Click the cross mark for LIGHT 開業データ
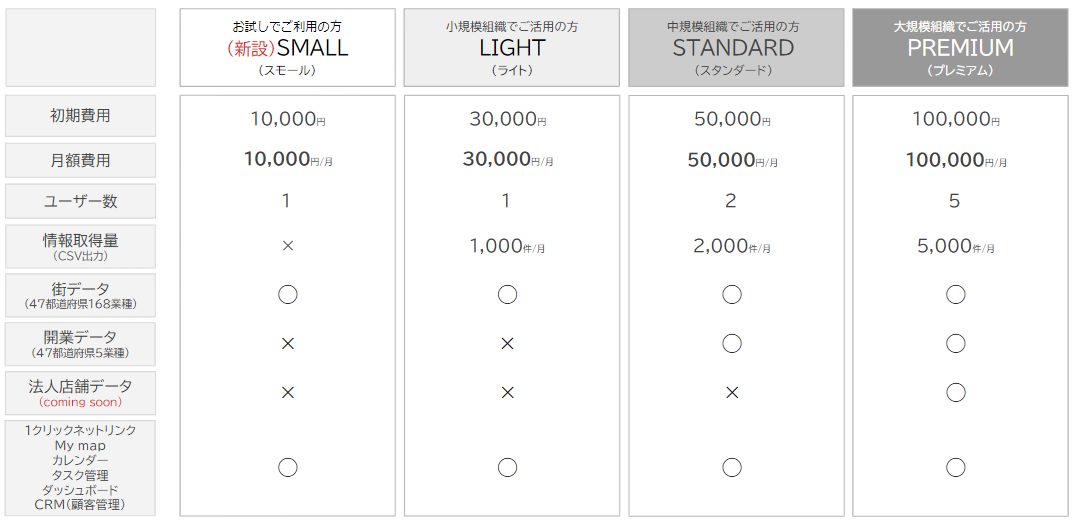This screenshot has width=1073, height=522. 507,343
